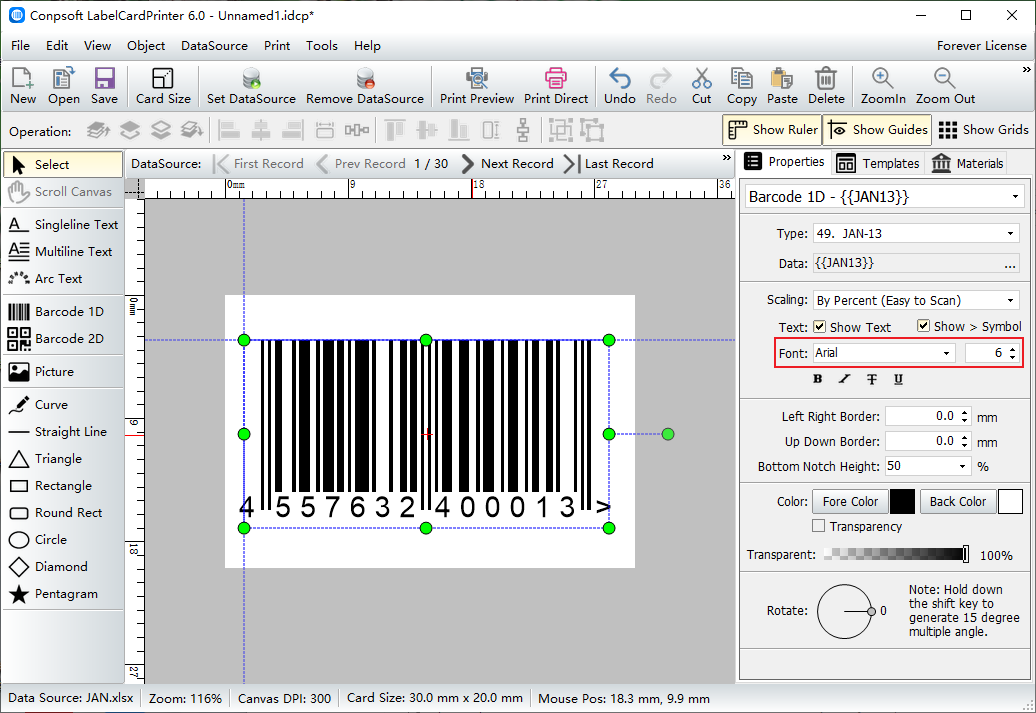Choose the Curve drawing tool
Screen dimensions: 1036x713
click(x=63, y=404)
